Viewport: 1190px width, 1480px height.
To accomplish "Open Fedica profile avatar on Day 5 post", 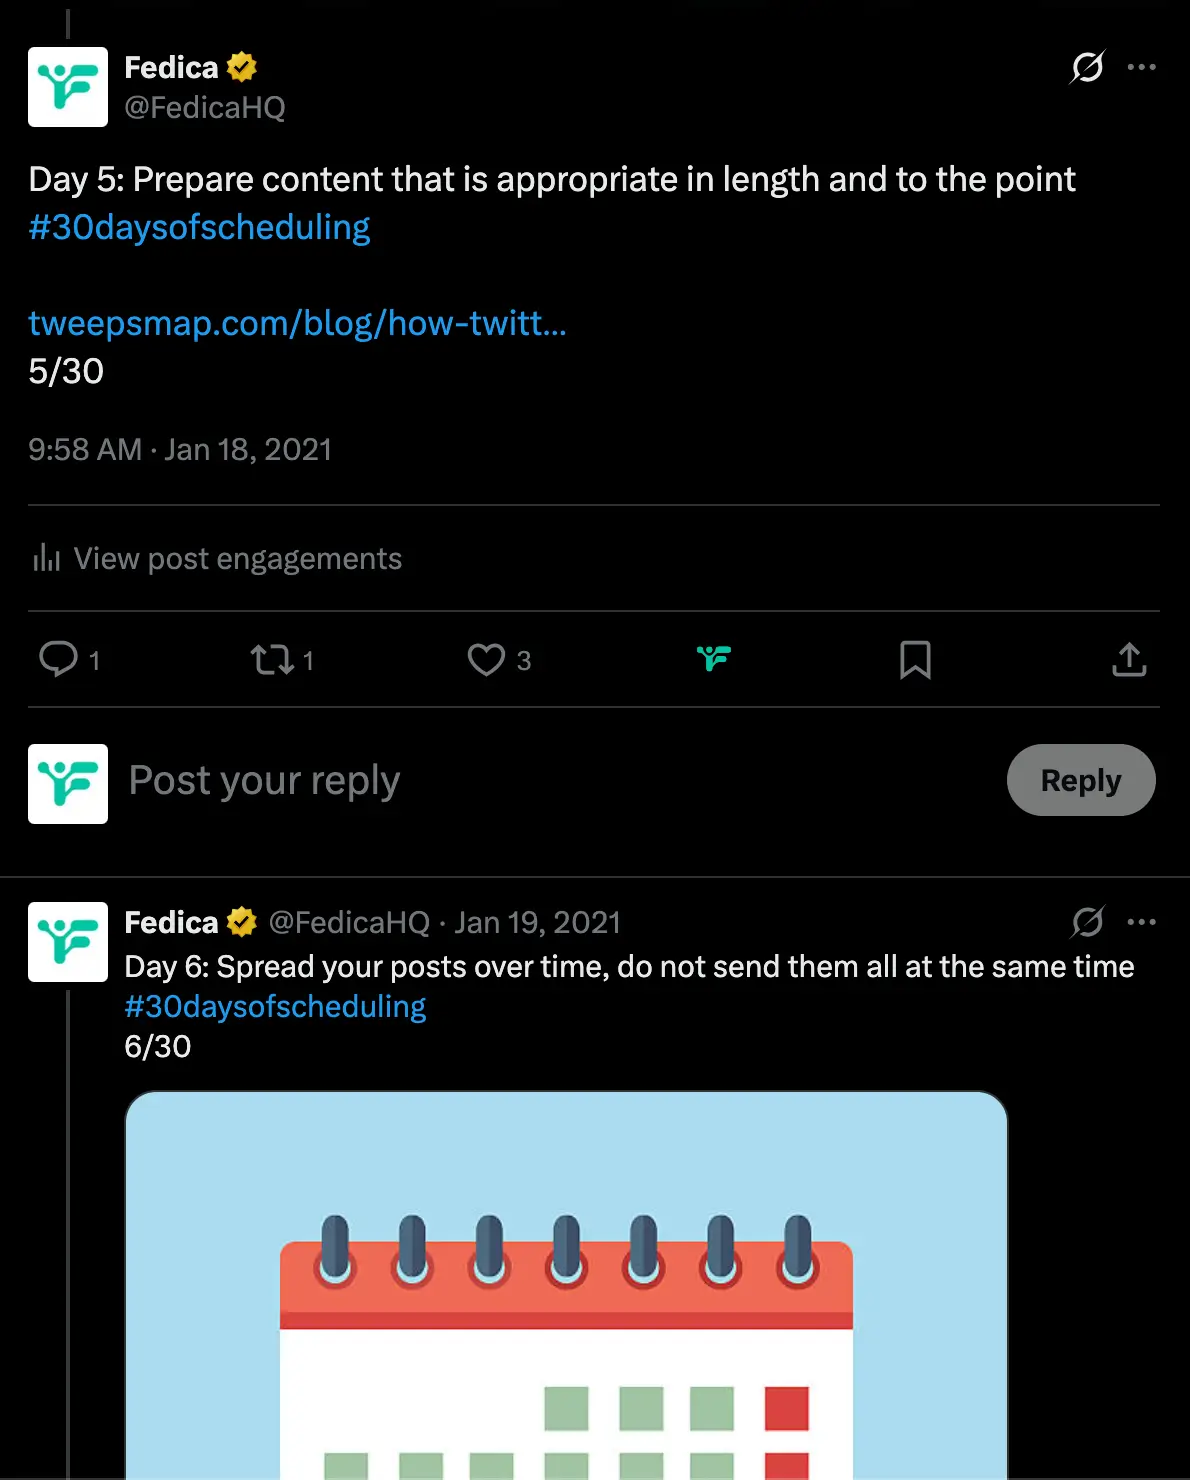I will pyautogui.click(x=68, y=87).
